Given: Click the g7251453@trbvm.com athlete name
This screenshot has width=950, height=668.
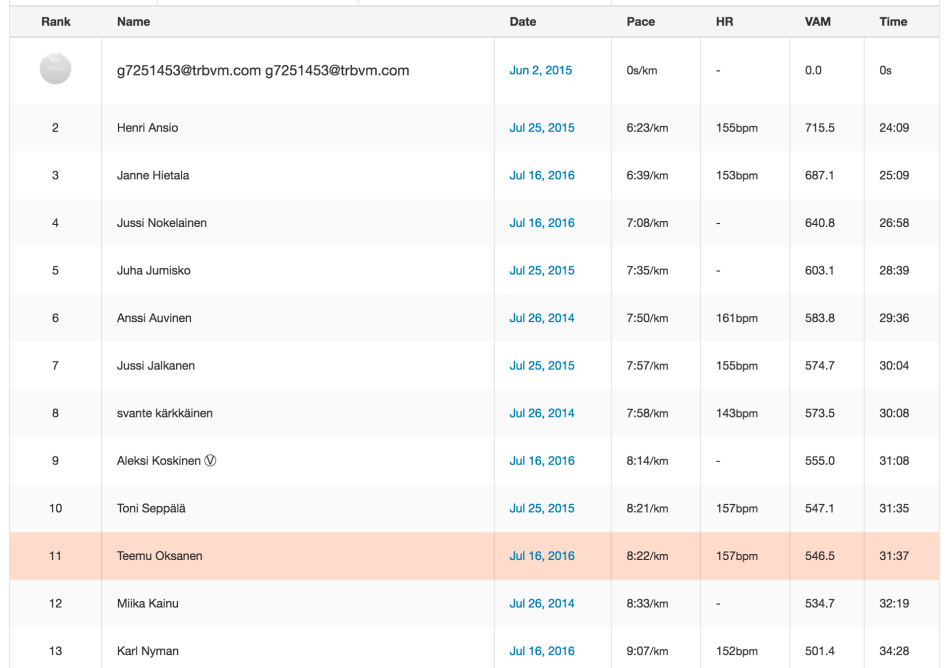Looking at the screenshot, I should tap(262, 71).
